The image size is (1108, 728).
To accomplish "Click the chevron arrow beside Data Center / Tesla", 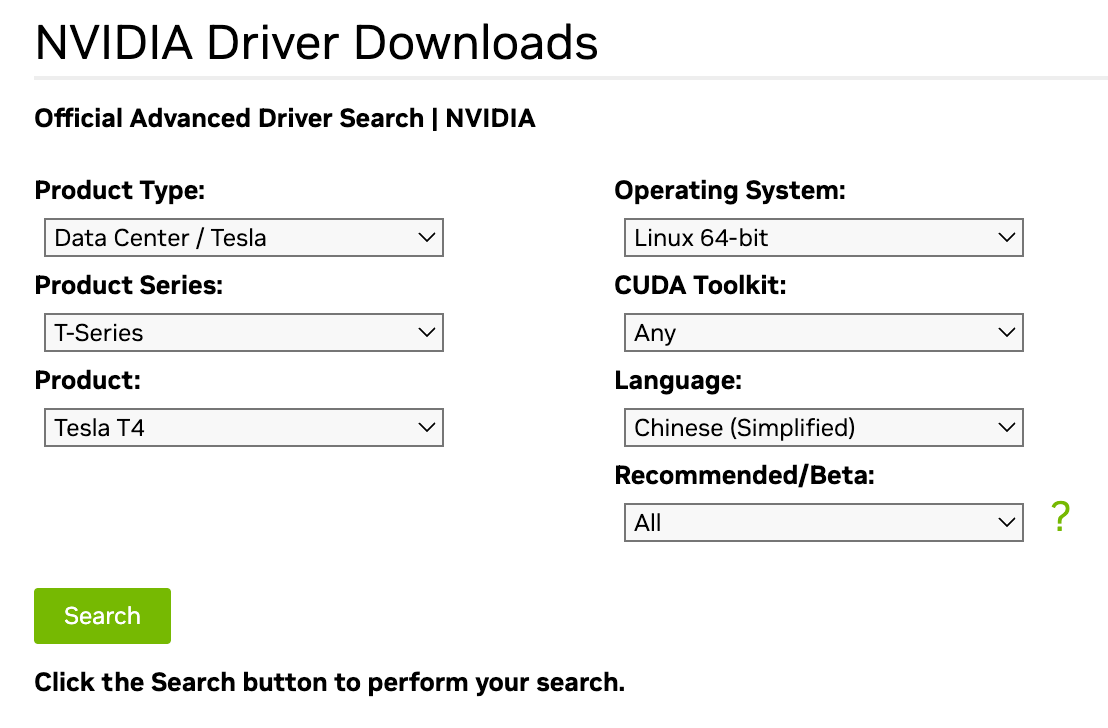I will 427,238.
